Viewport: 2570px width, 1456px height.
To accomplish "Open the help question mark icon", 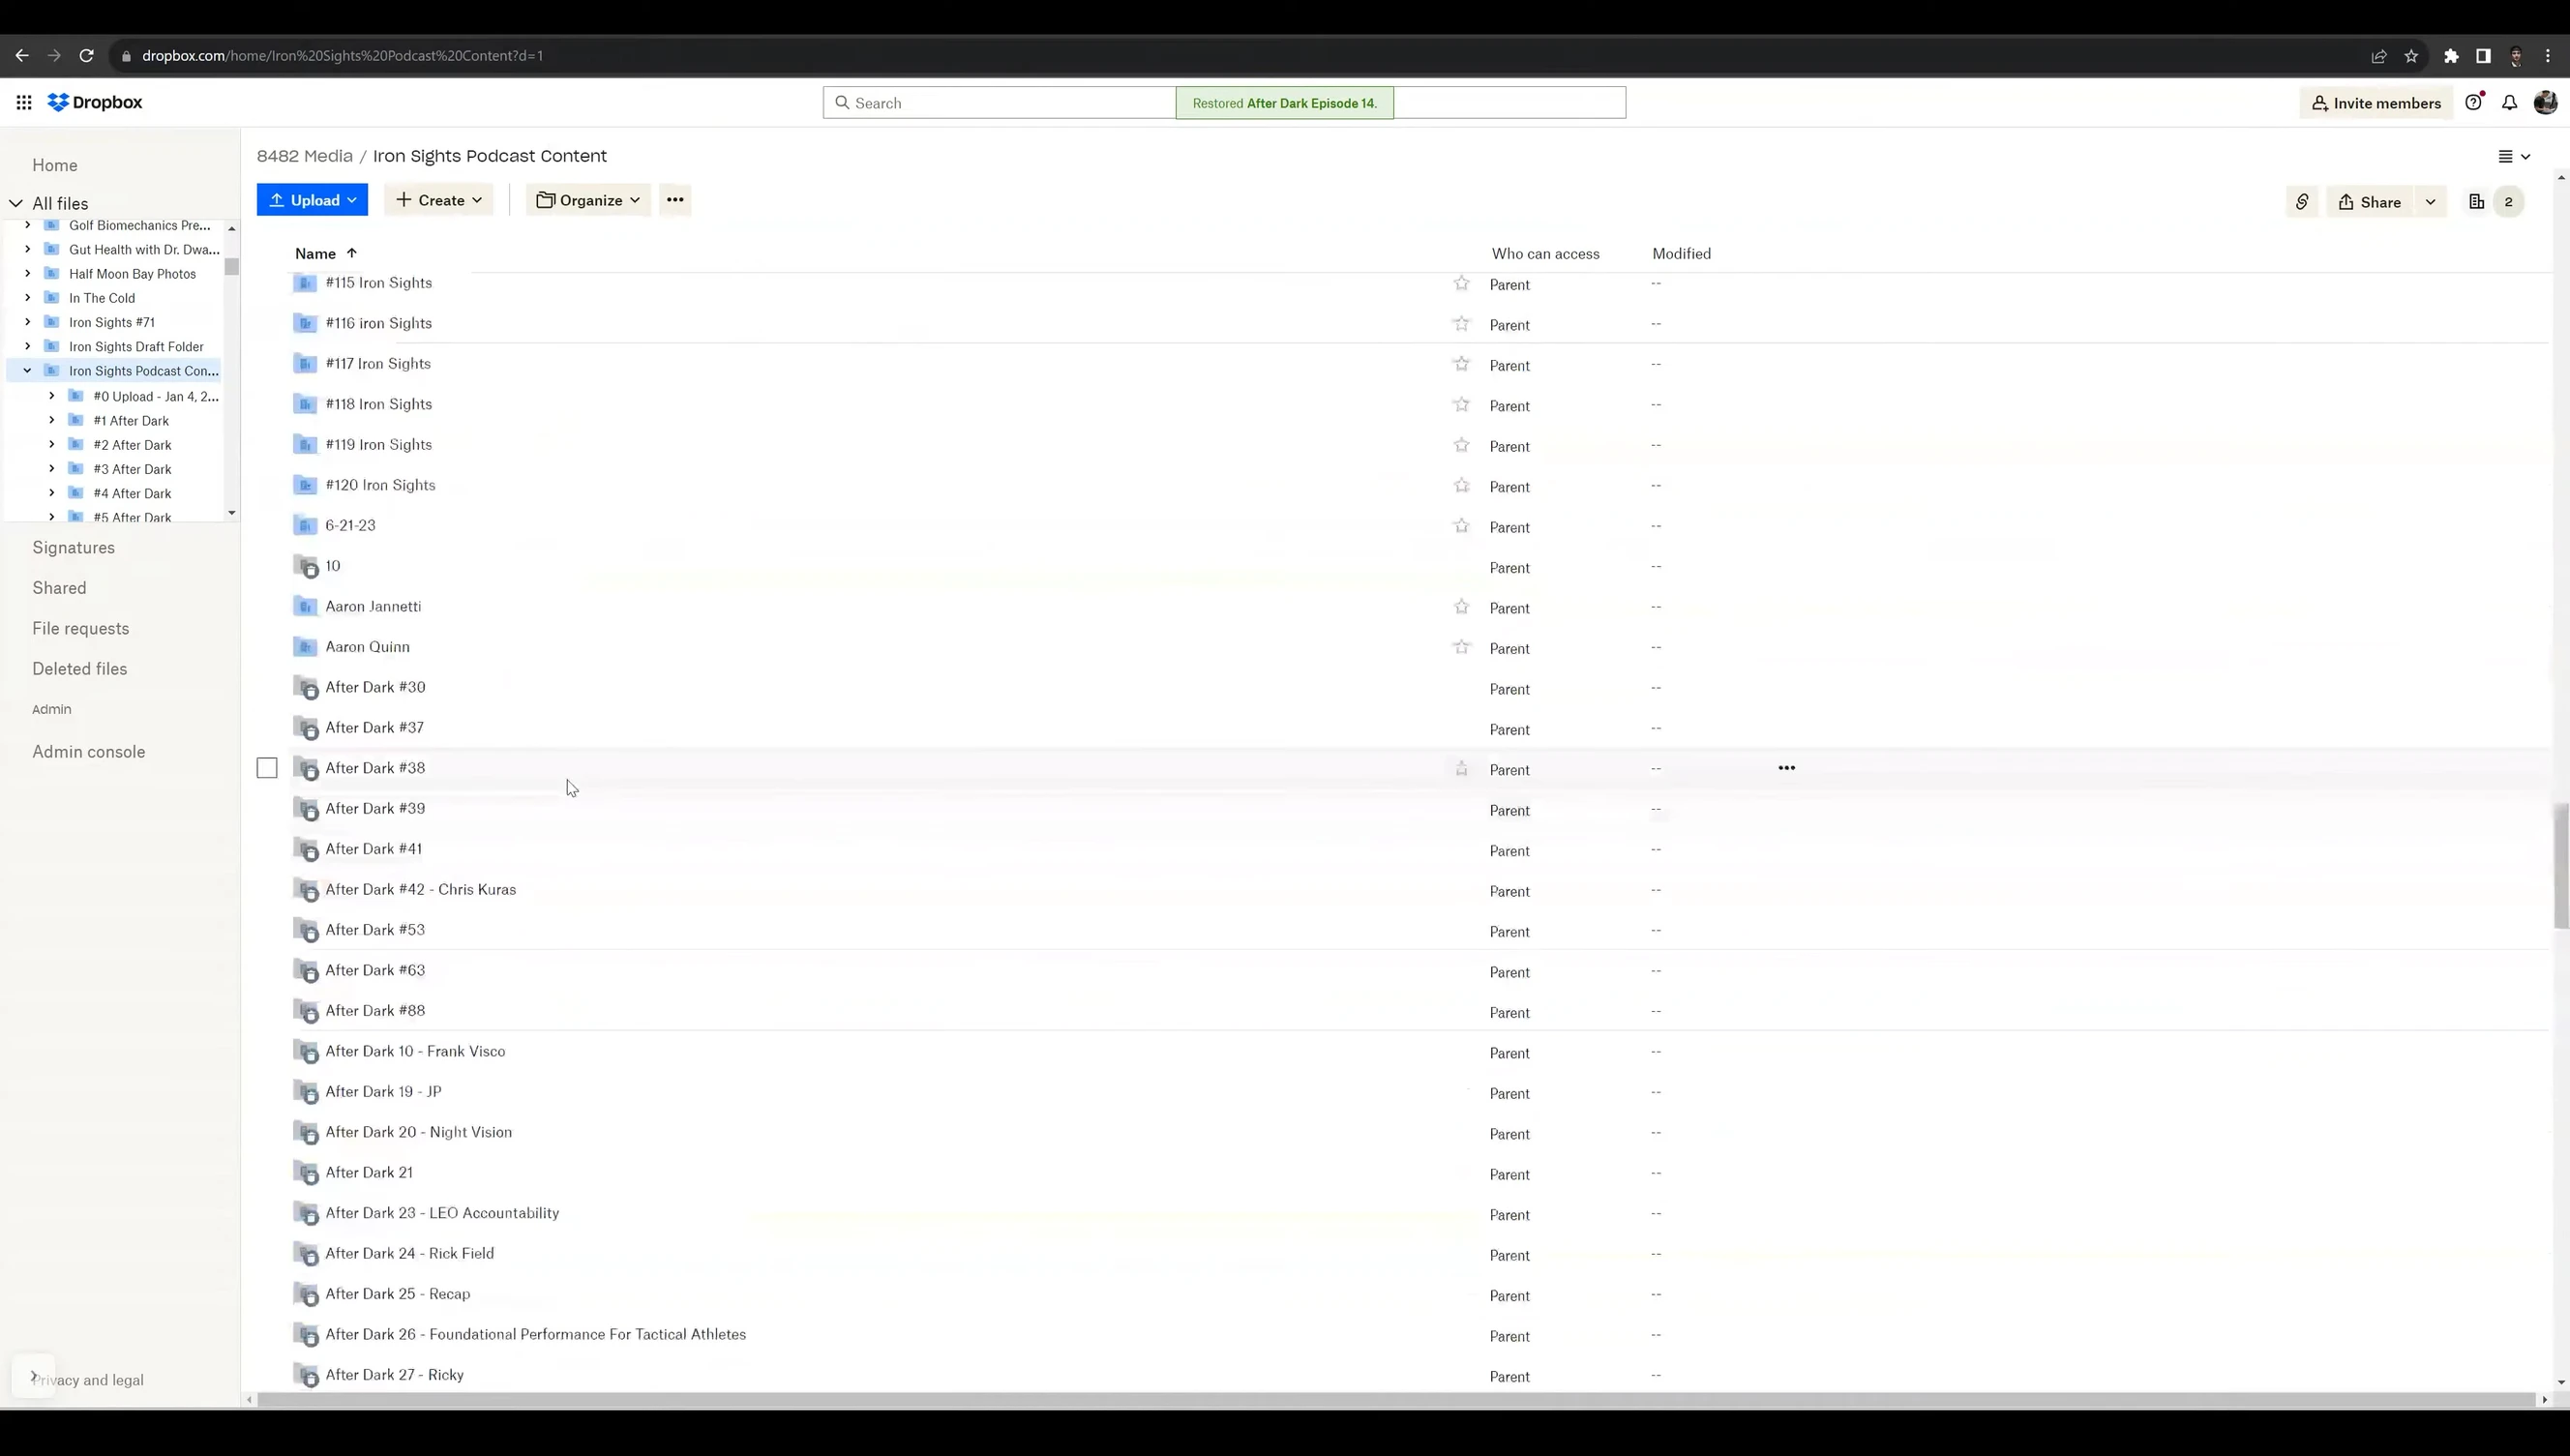I will (x=2473, y=102).
